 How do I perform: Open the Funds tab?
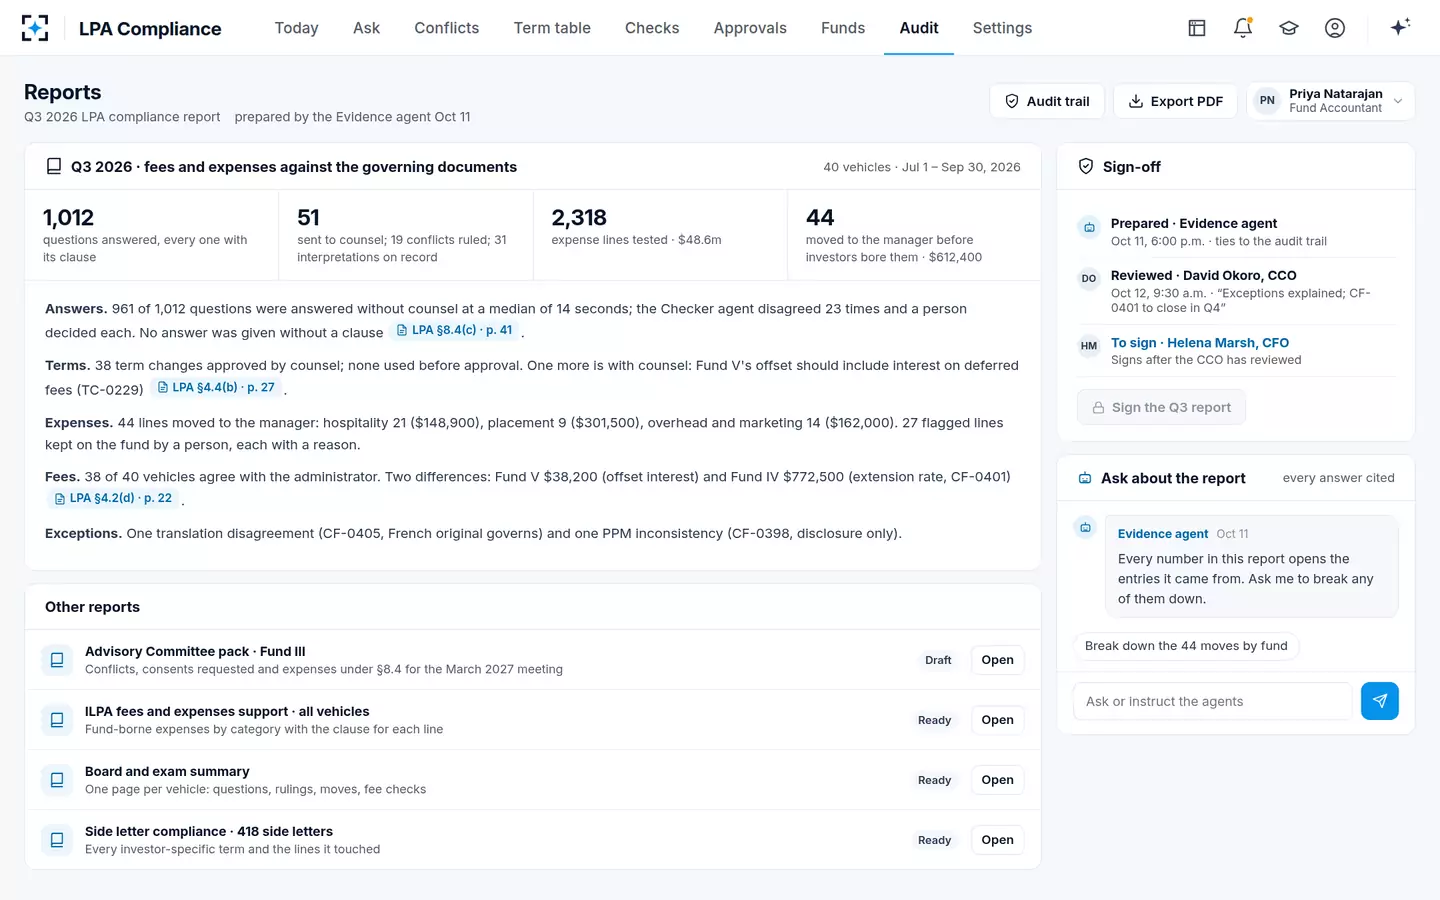(843, 28)
